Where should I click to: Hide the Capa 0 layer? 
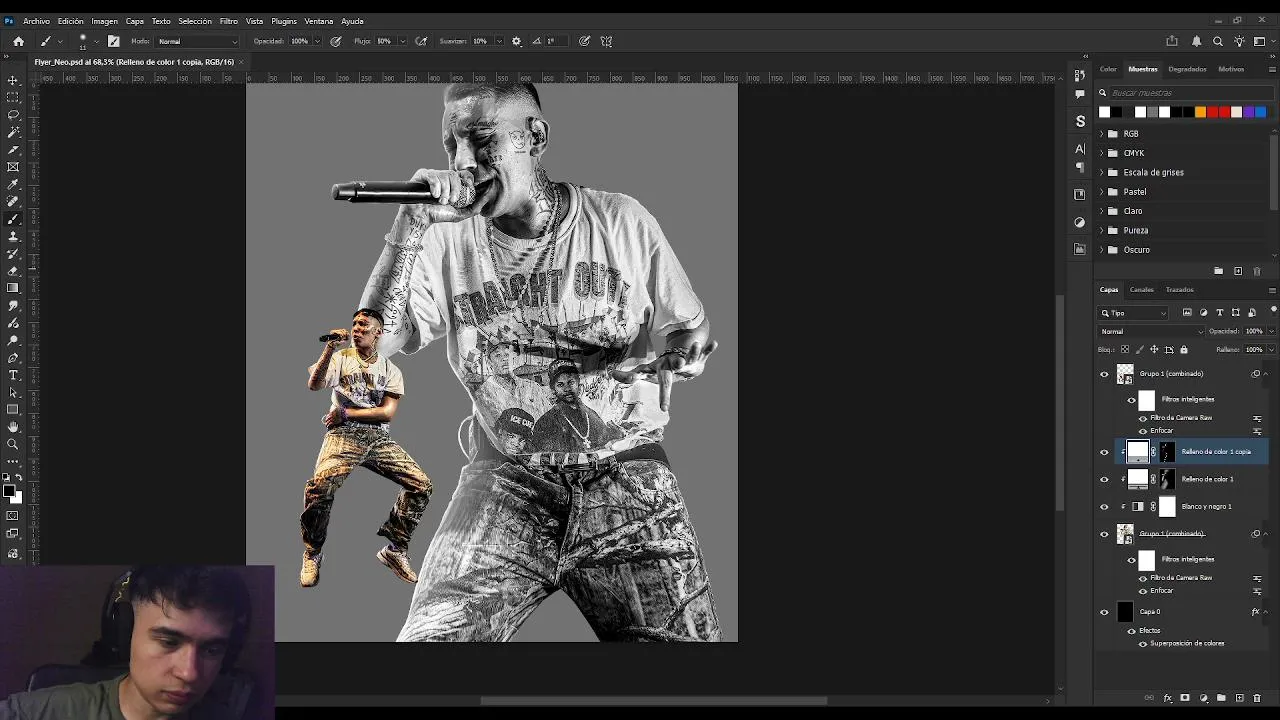point(1104,612)
